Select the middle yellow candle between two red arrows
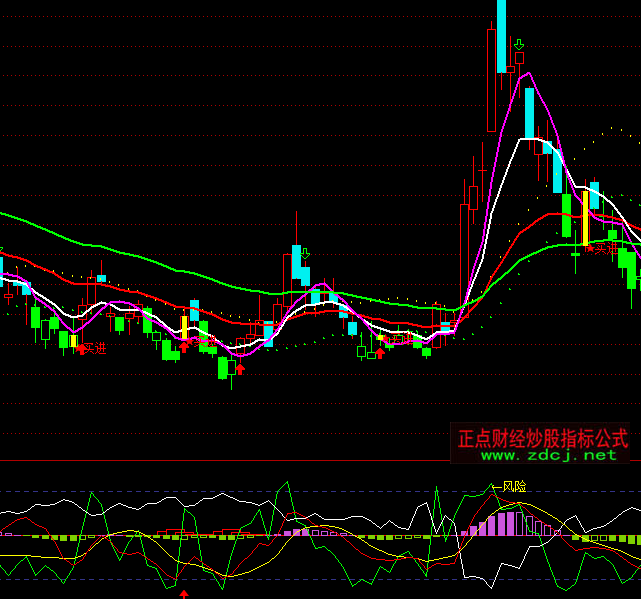641x599 pixels. point(184,328)
